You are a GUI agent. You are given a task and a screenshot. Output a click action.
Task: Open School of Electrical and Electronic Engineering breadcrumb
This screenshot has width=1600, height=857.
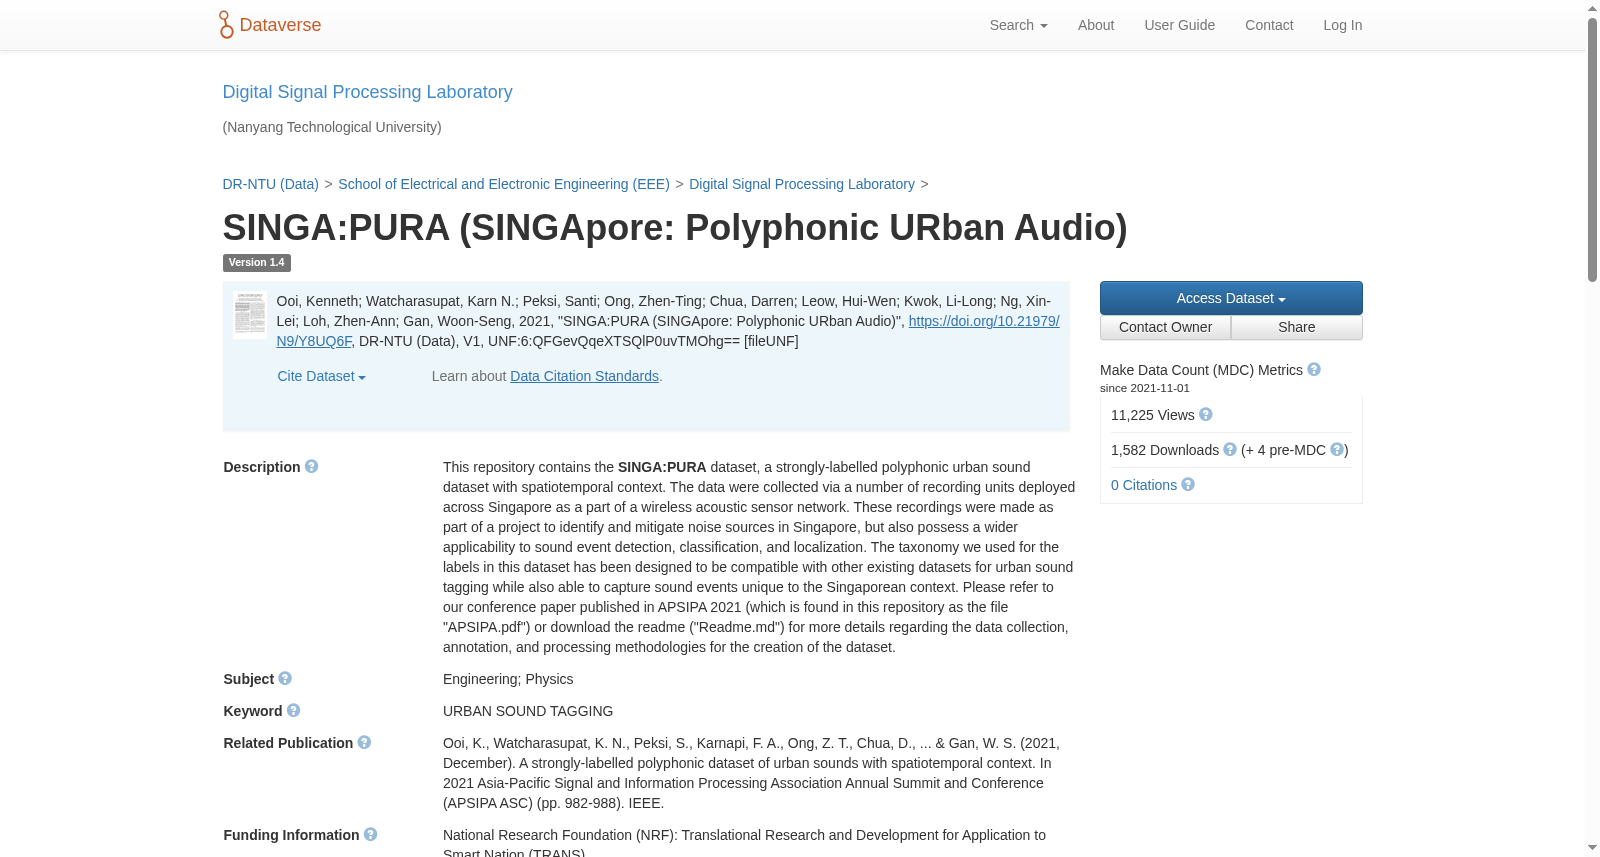504,184
